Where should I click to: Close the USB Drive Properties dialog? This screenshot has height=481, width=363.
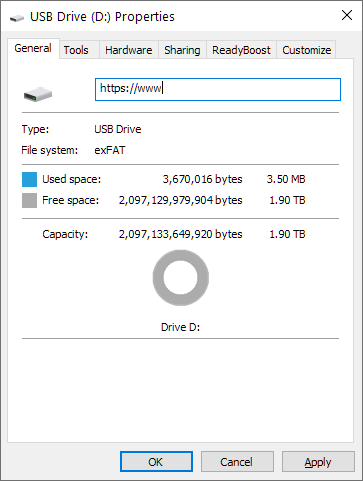347,15
